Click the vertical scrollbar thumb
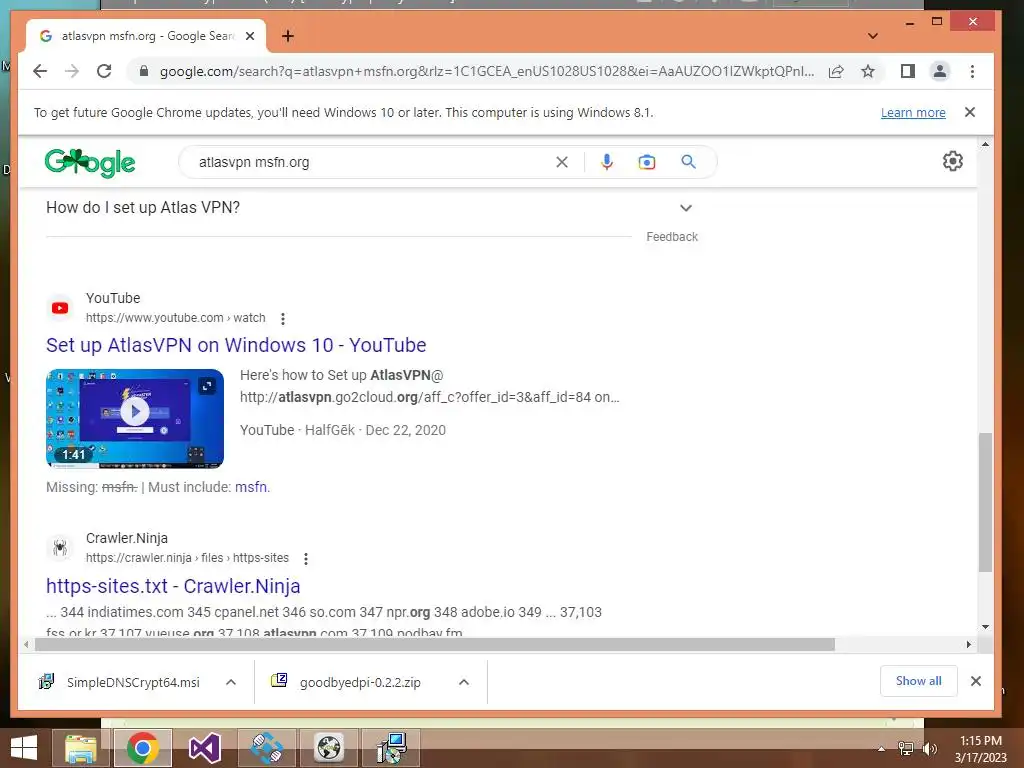Viewport: 1024px width, 768px height. tap(985, 502)
